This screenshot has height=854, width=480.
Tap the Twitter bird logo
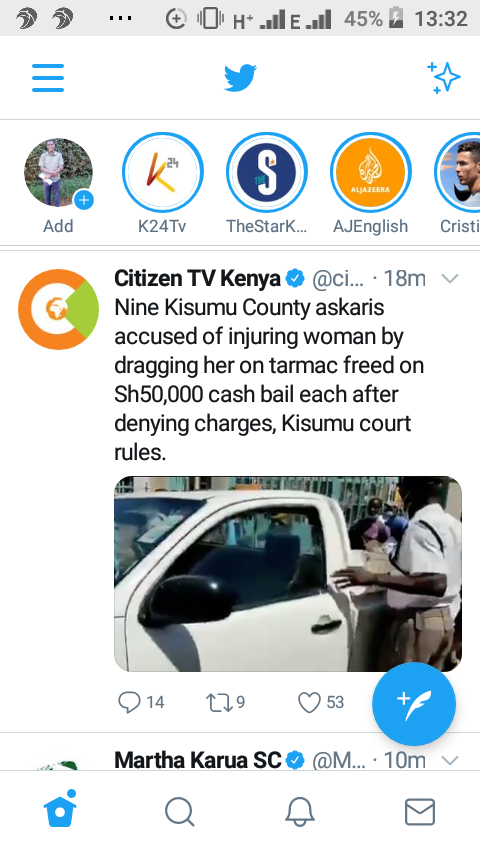click(240, 78)
